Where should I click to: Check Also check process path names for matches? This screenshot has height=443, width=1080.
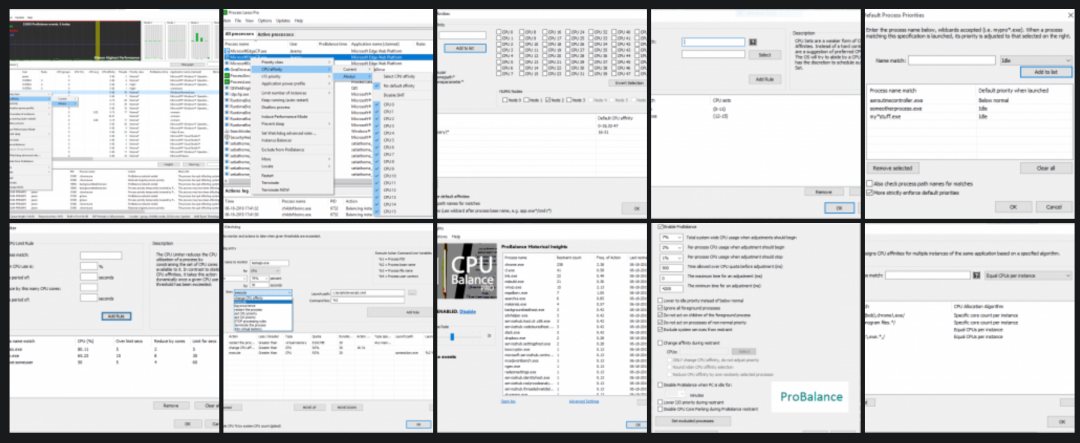(870, 184)
